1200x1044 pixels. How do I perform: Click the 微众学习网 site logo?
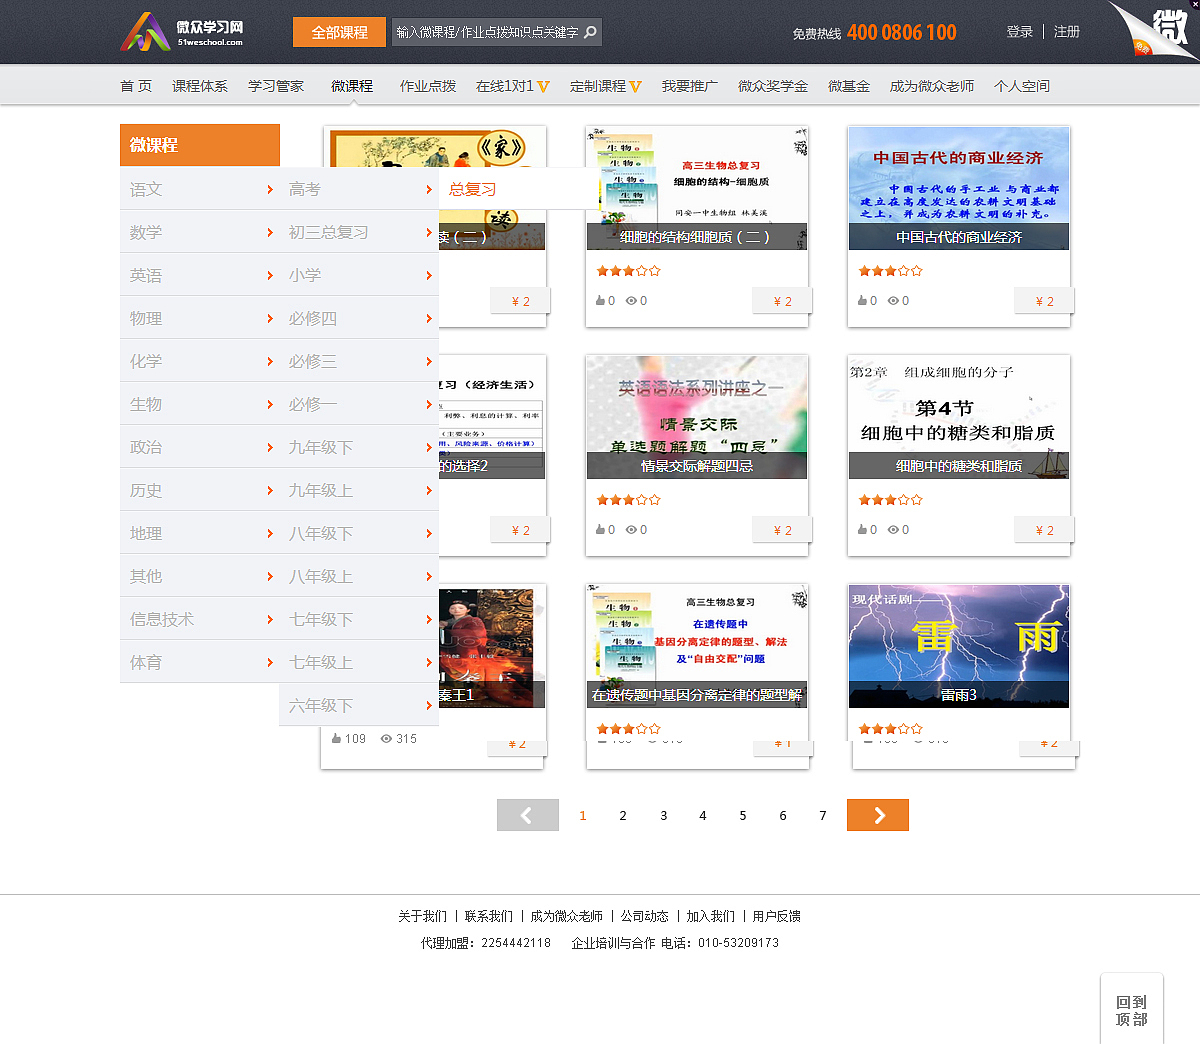[x=182, y=32]
